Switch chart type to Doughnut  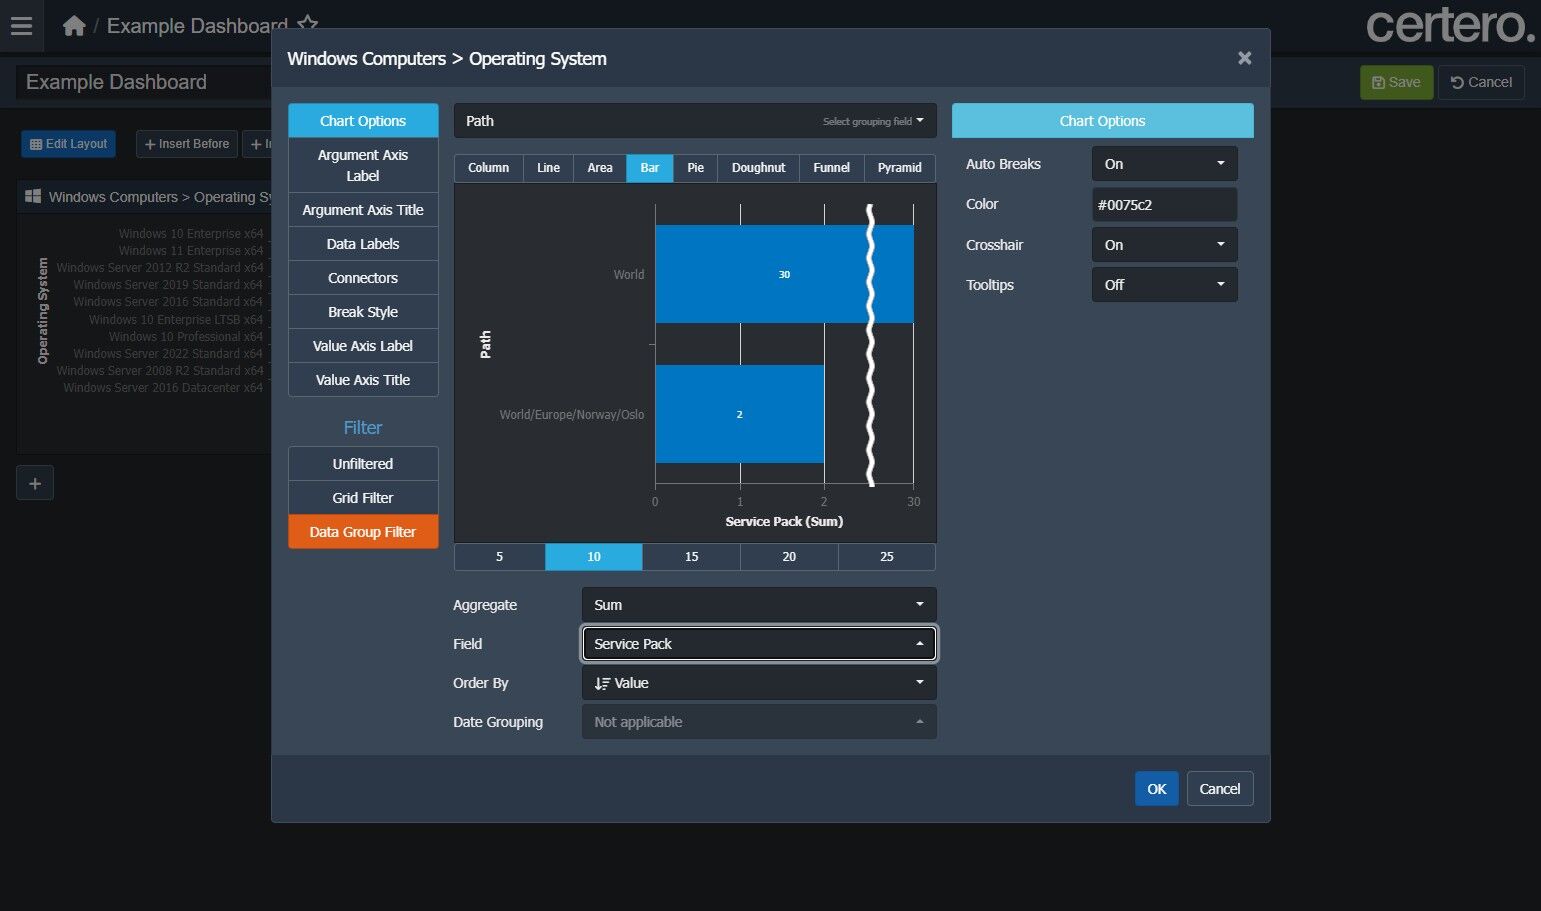pyautogui.click(x=758, y=168)
